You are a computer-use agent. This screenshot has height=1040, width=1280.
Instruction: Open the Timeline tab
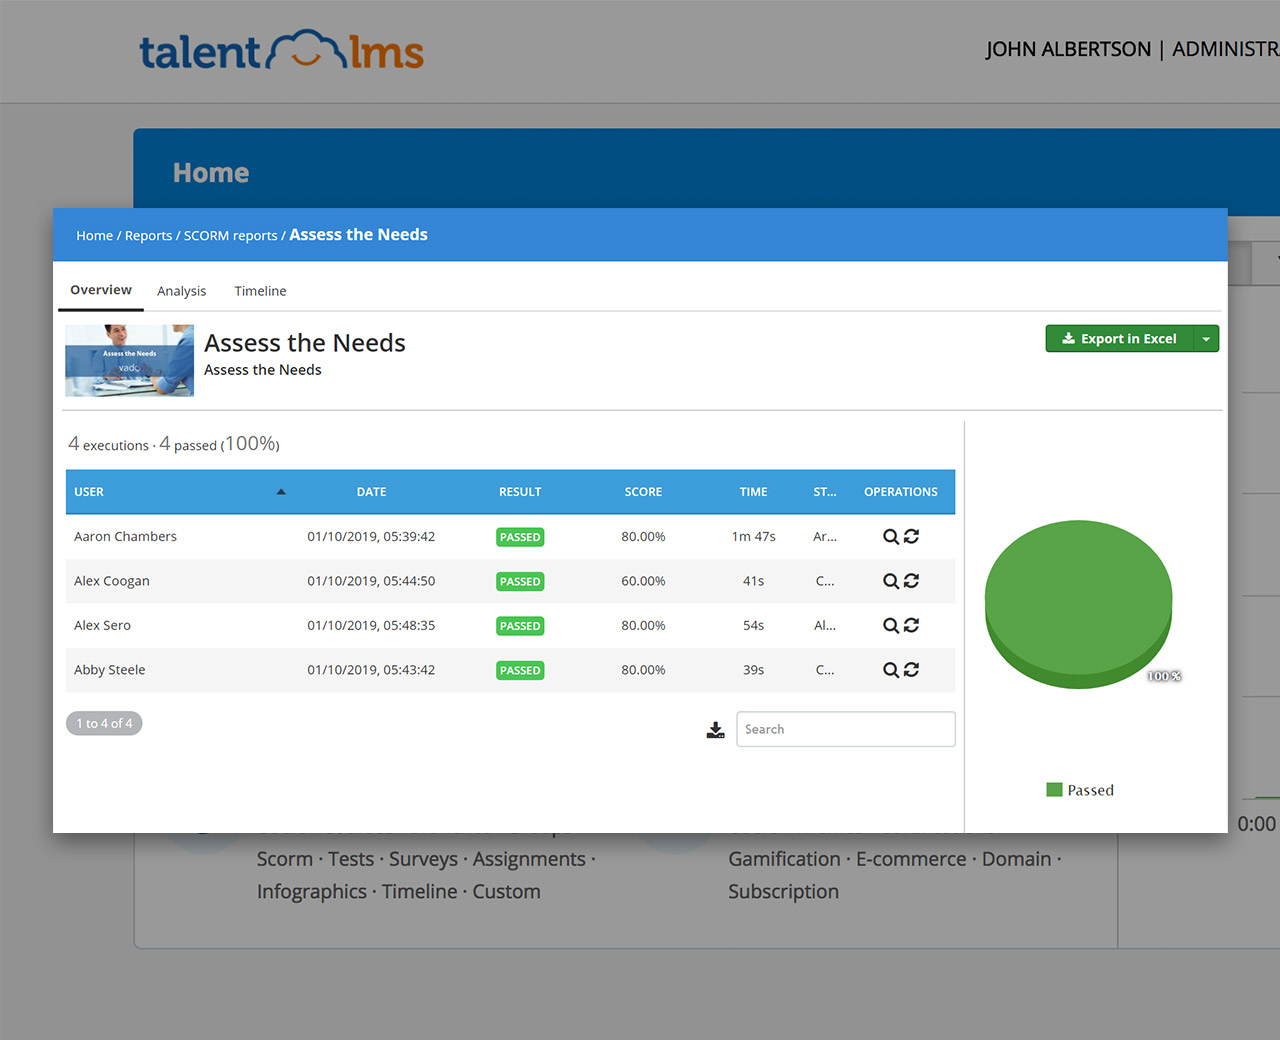260,291
